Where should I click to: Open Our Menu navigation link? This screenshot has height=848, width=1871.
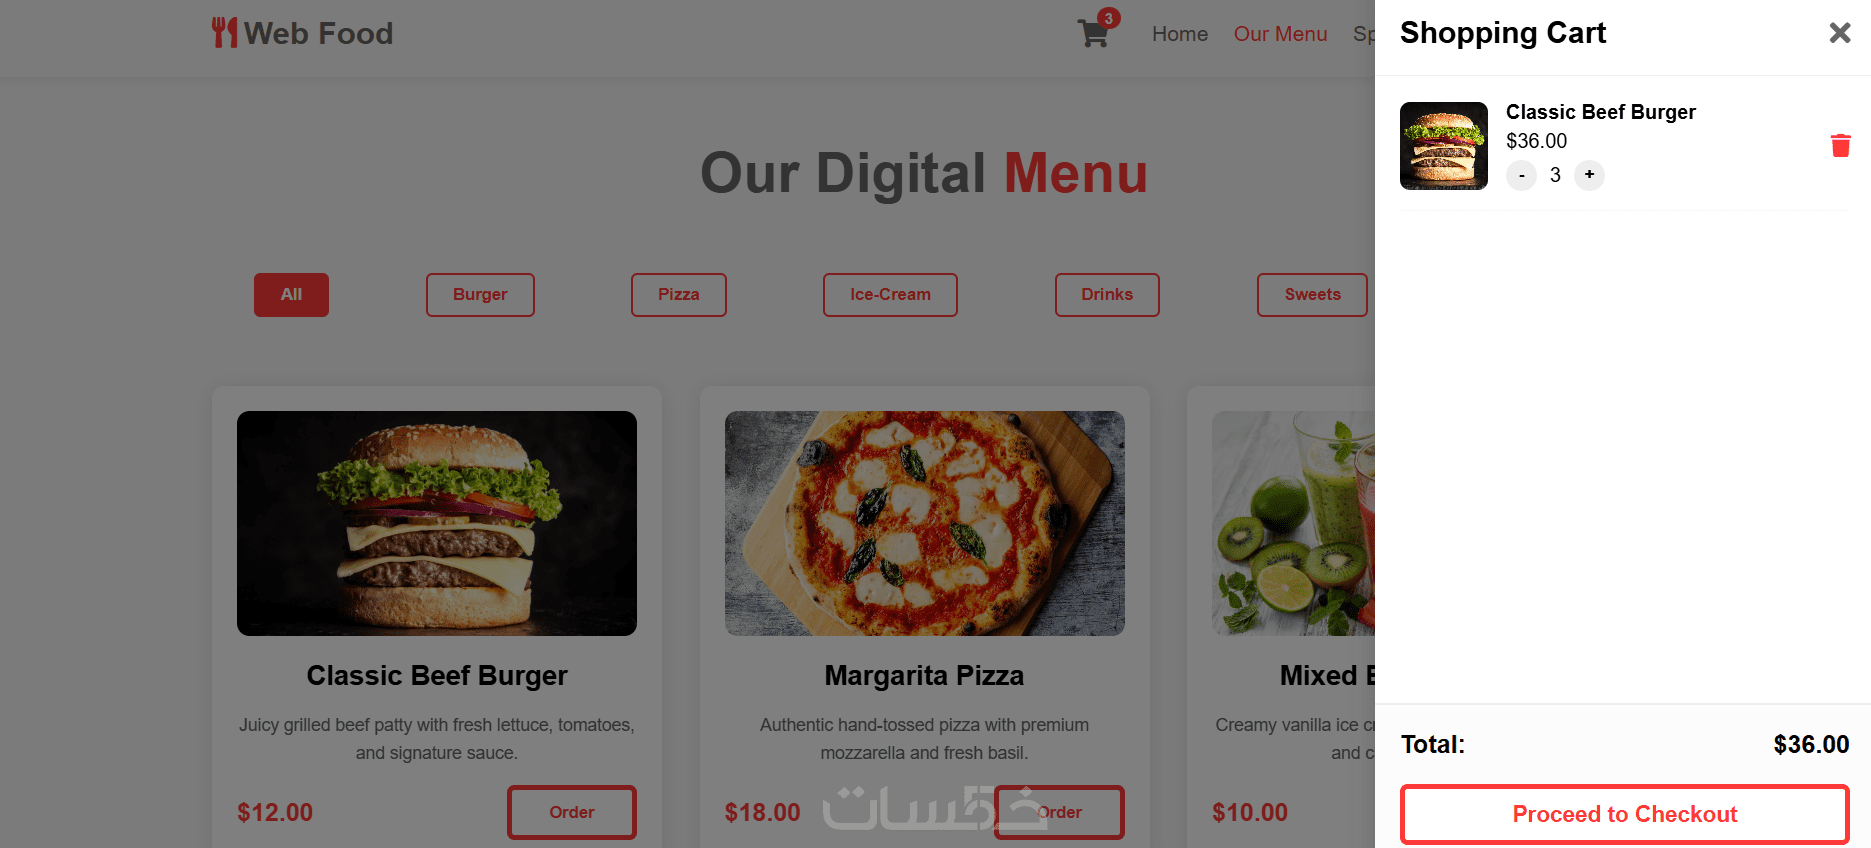click(1280, 34)
